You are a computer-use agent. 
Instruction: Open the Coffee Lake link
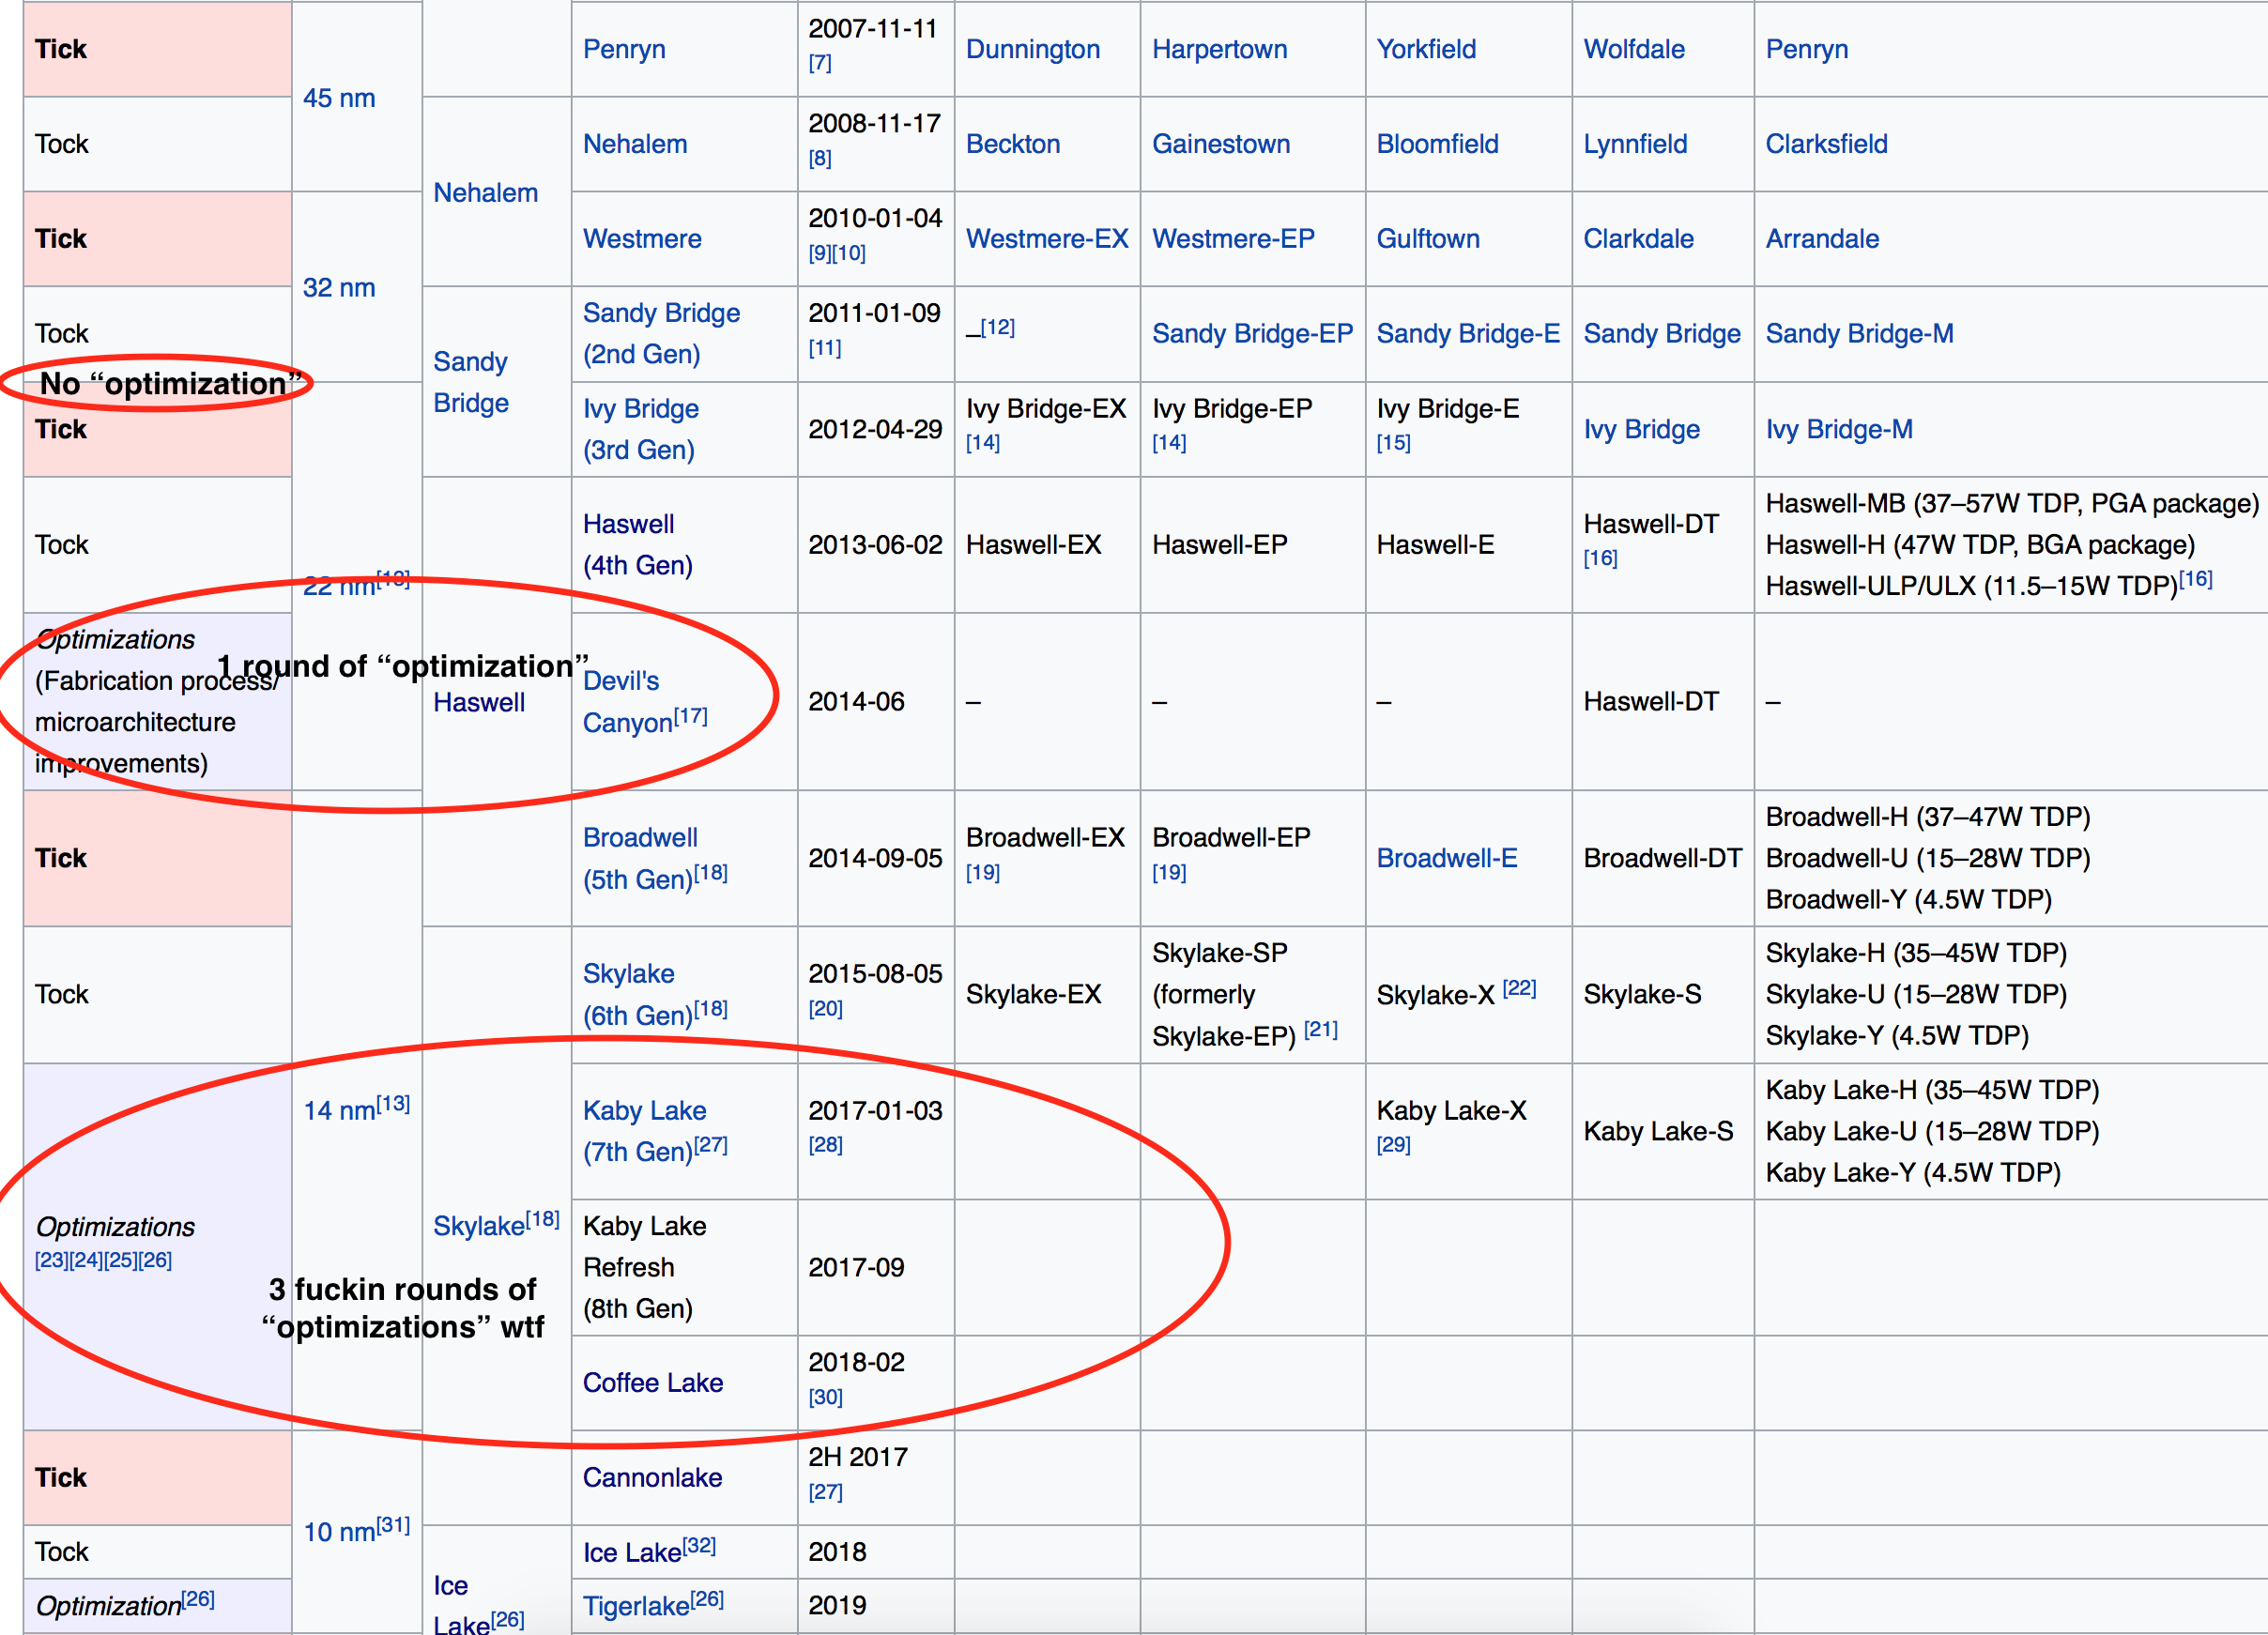[653, 1383]
